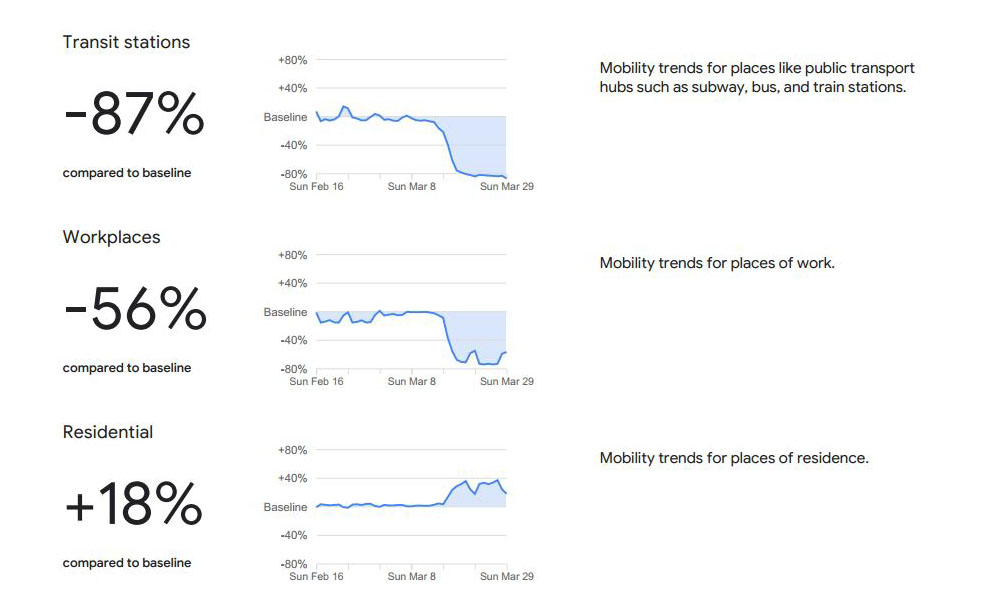Image resolution: width=1000 pixels, height=600 pixels.
Task: Click the Workplaces section heading
Action: [112, 237]
